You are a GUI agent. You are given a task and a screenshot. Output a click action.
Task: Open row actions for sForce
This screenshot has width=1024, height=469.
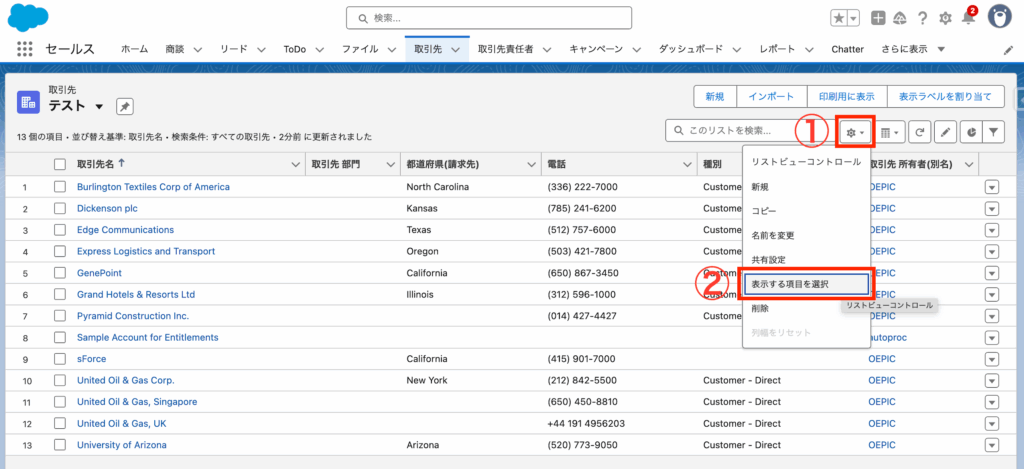pos(991,359)
